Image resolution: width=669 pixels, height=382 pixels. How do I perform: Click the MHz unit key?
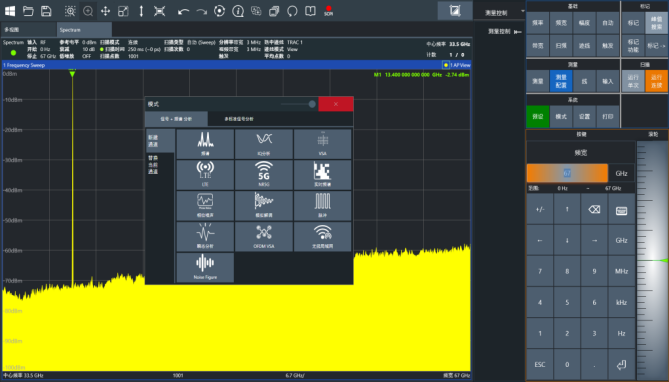point(621,271)
